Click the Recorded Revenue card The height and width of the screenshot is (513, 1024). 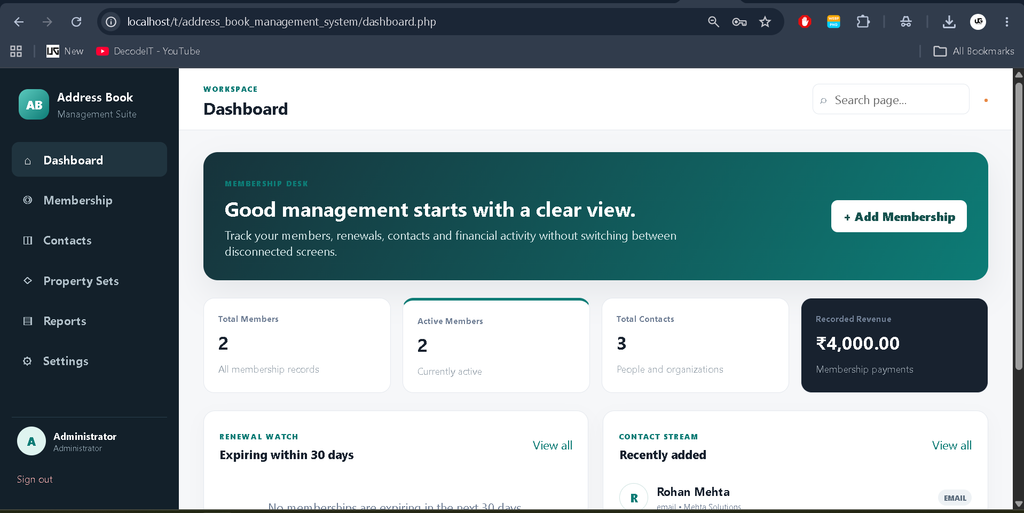pos(894,345)
